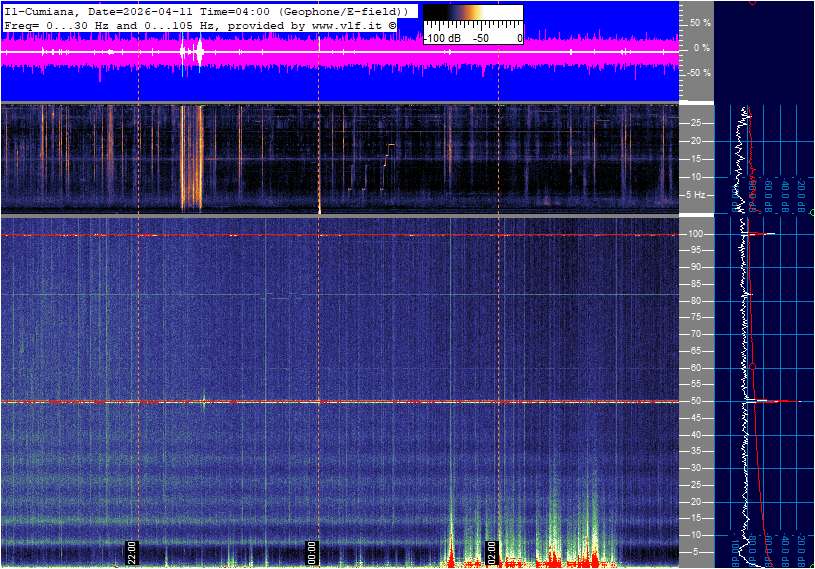
Task: Click the '15' tick on the lower E-field axis
Action: tap(695, 518)
